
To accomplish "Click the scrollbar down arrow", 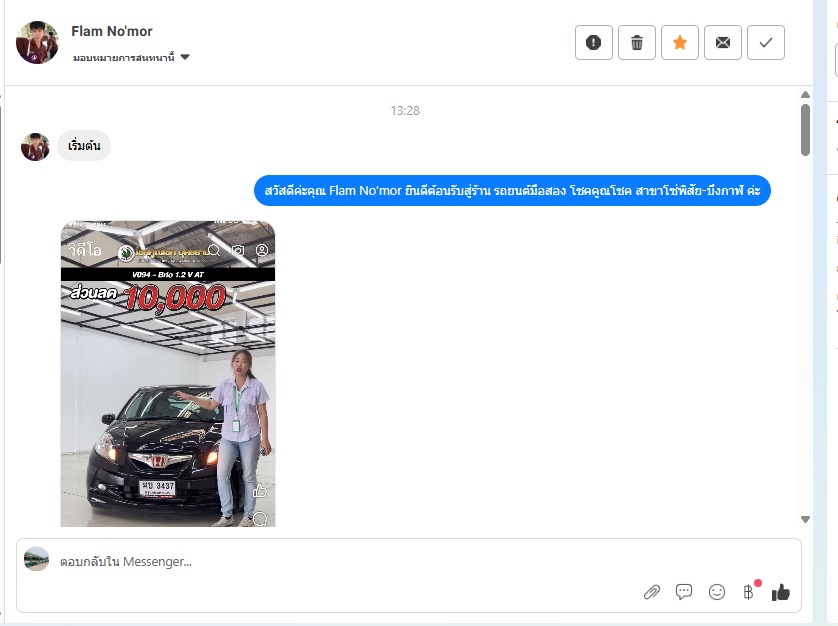I will 806,519.
